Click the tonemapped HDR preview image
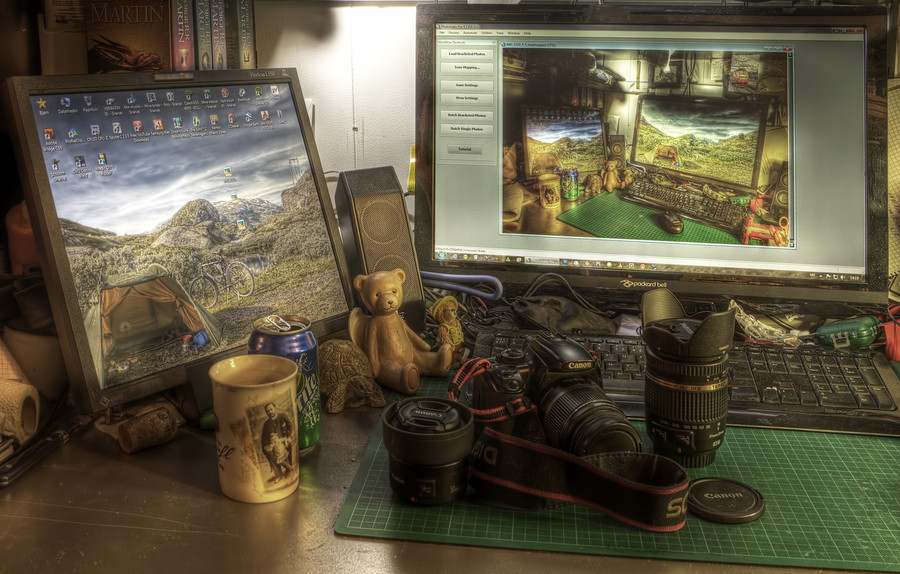The image size is (900, 574). tap(646, 148)
